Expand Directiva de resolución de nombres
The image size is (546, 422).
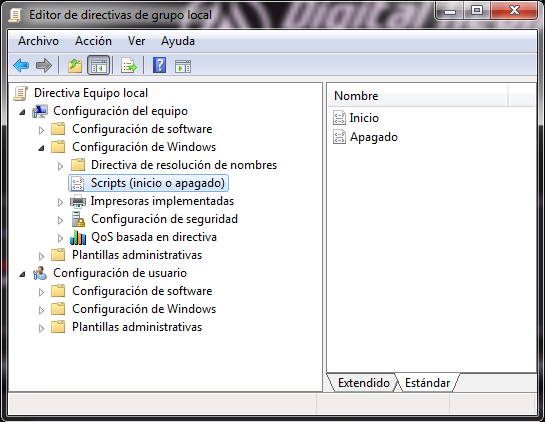(x=60, y=166)
